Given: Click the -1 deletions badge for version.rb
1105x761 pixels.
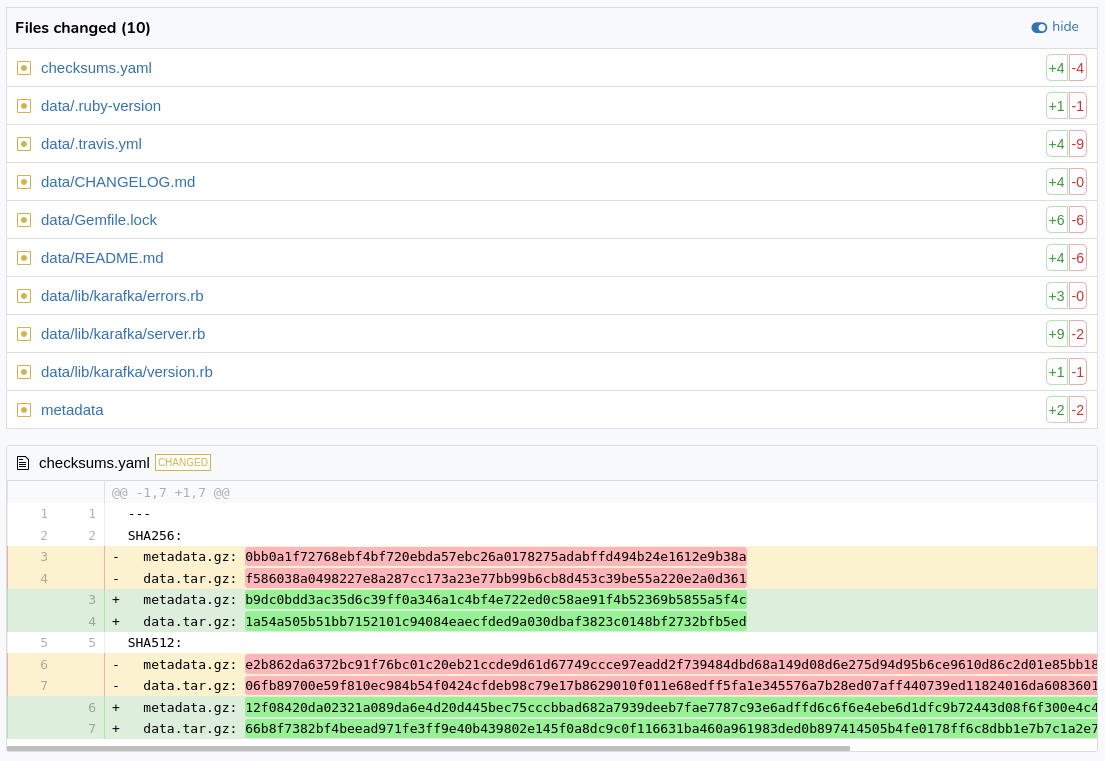Looking at the screenshot, I should click(x=1078, y=373).
